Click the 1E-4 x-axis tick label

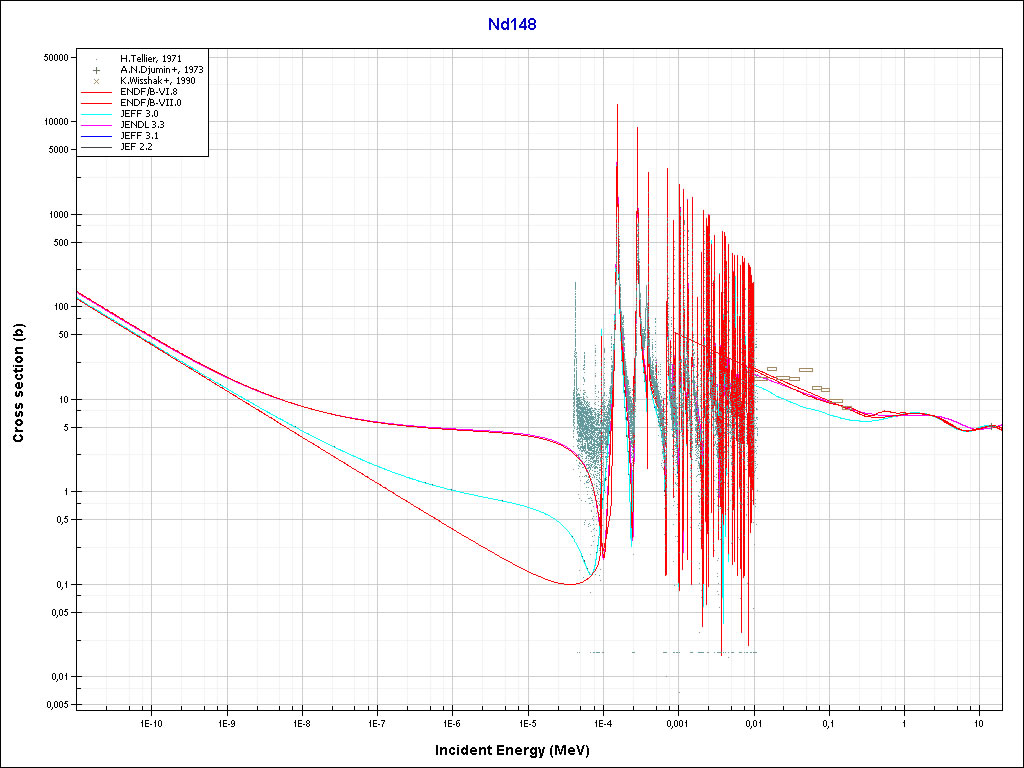click(x=602, y=722)
